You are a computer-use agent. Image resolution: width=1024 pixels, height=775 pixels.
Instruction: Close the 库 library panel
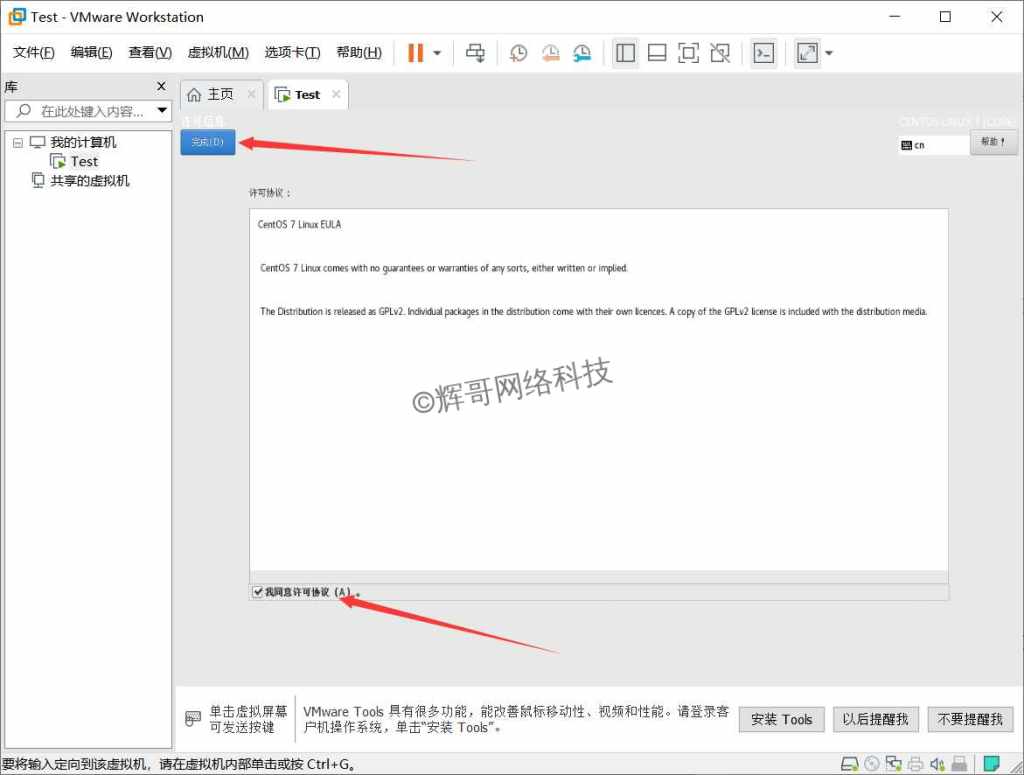coord(161,86)
